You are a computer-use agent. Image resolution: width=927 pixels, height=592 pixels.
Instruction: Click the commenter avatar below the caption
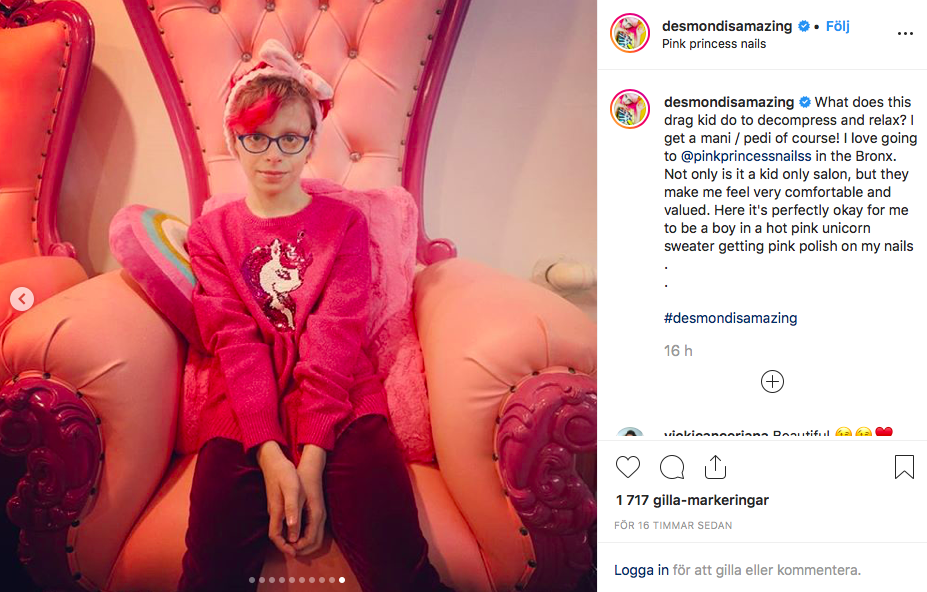coord(630,434)
